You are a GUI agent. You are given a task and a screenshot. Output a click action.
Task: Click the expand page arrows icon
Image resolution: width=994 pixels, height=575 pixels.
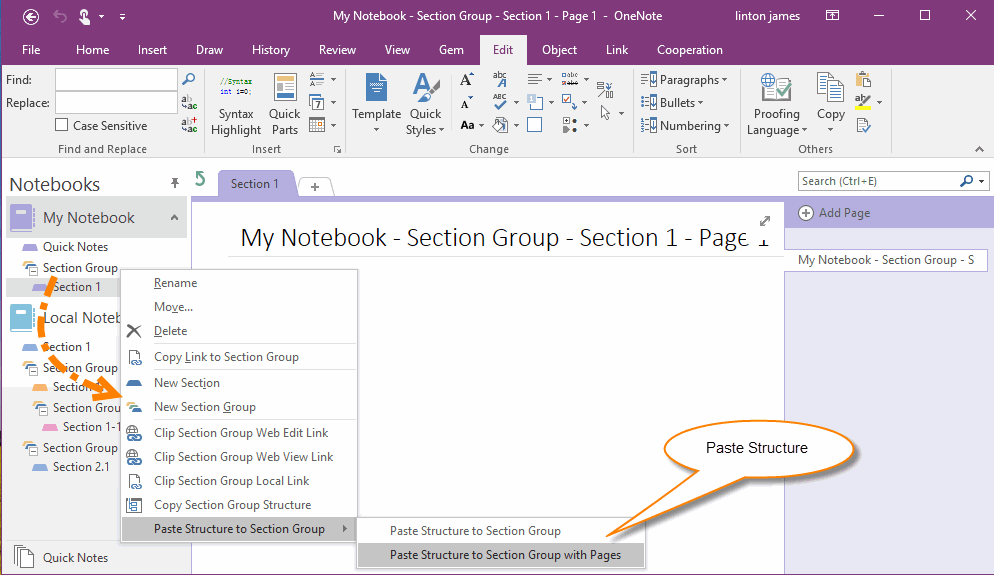click(765, 221)
